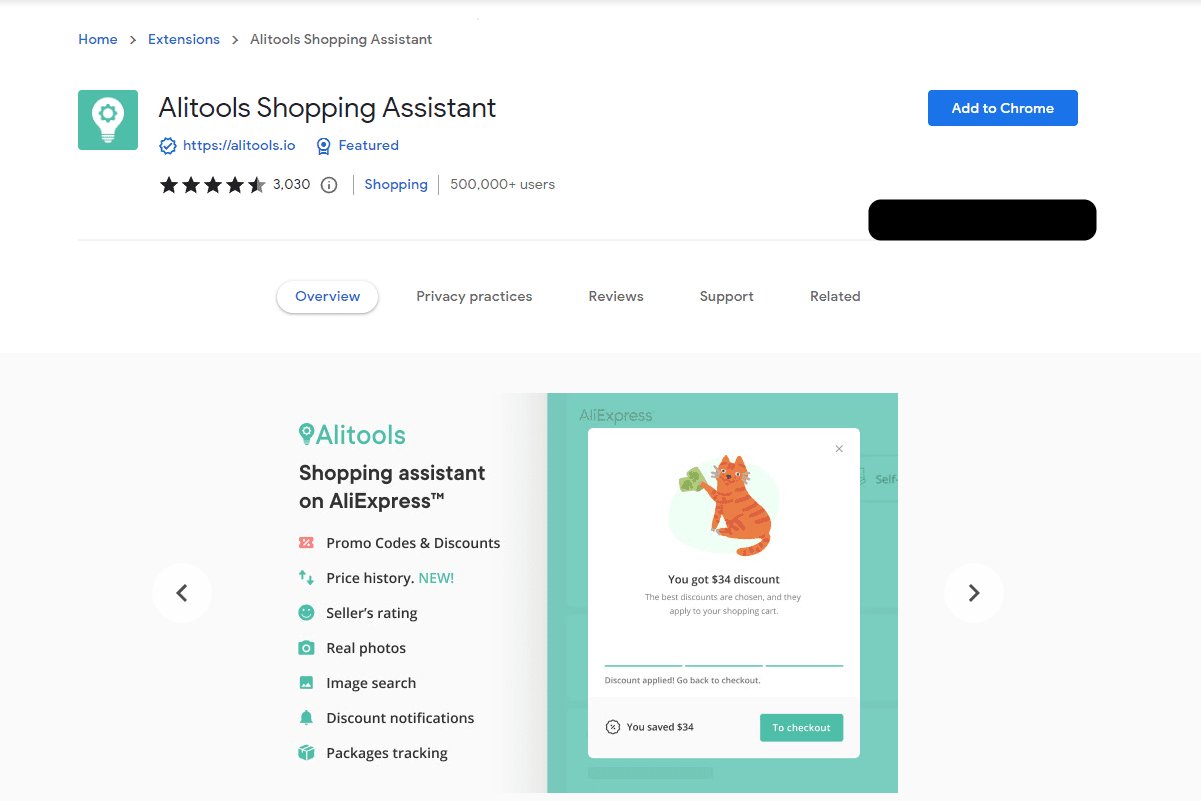
Task: Show next screenshot with right arrow
Action: (x=974, y=593)
